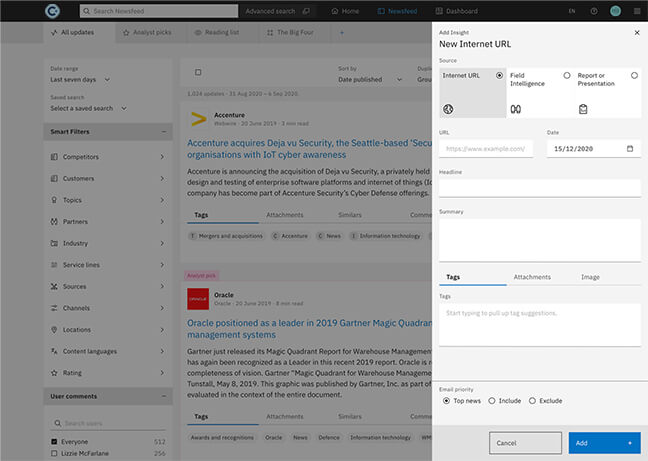Collapse the User comments section
This screenshot has width=648, height=461.
point(164,396)
